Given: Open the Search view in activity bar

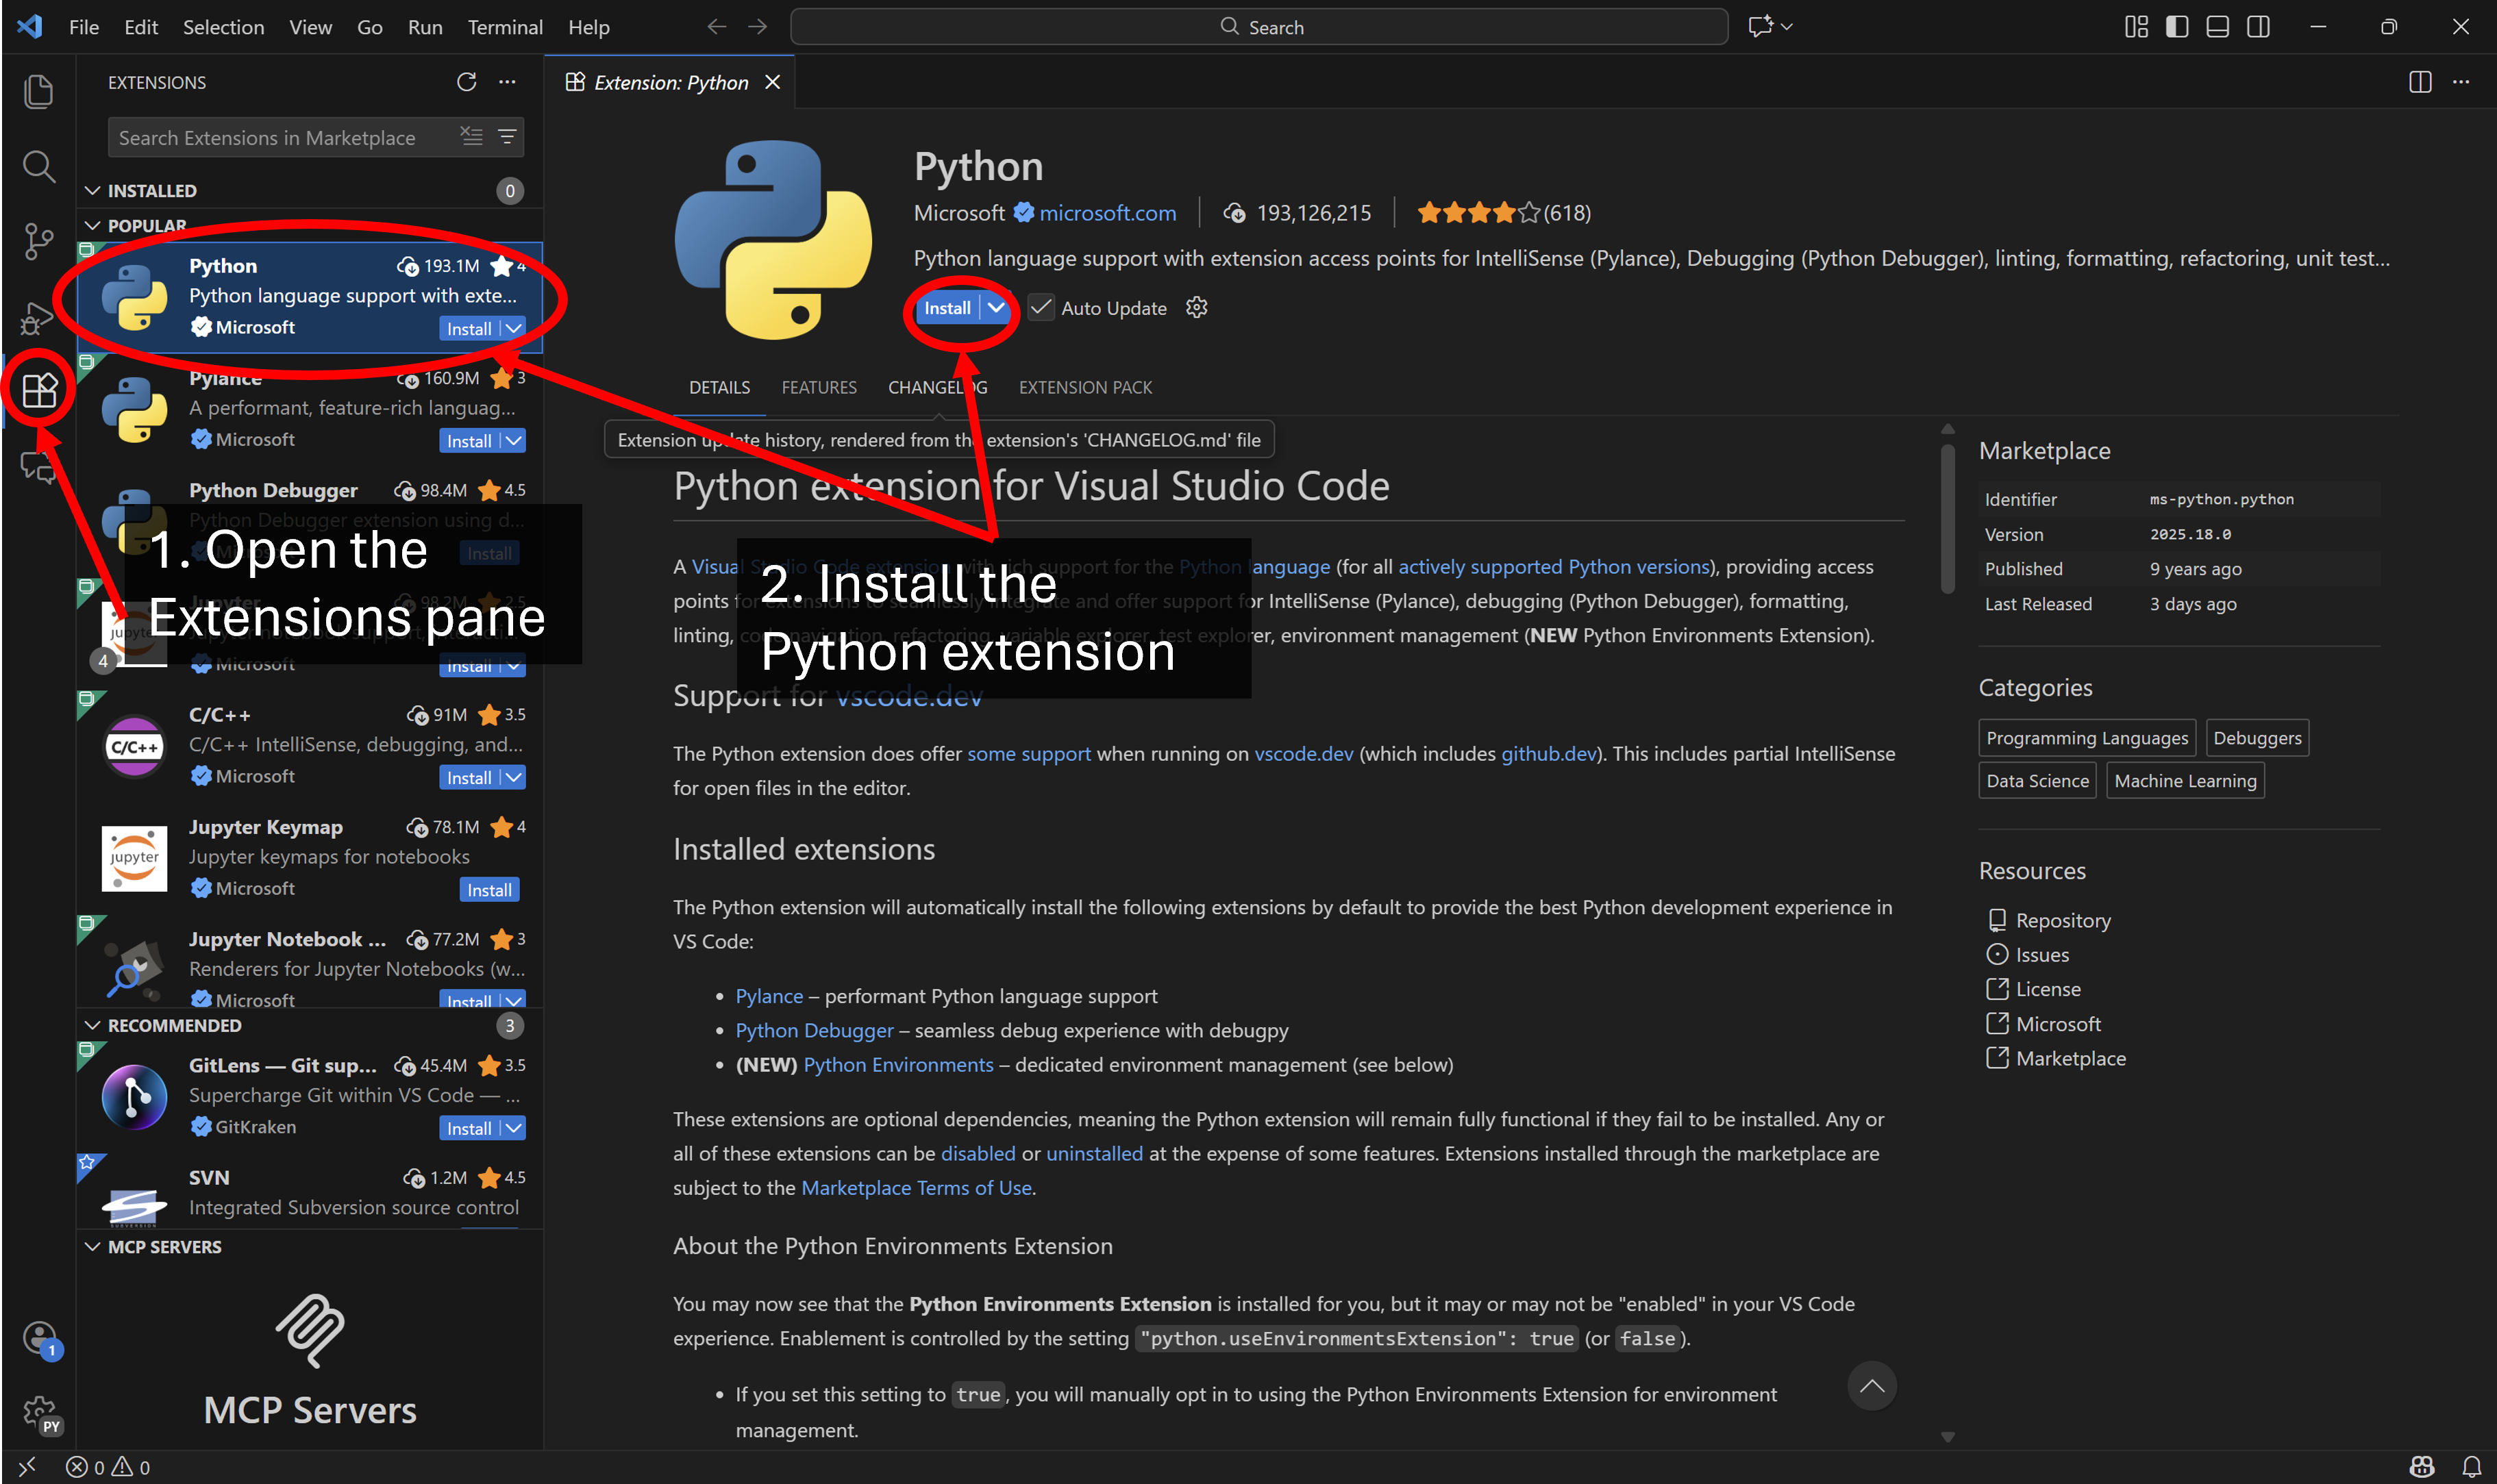Looking at the screenshot, I should [38, 166].
